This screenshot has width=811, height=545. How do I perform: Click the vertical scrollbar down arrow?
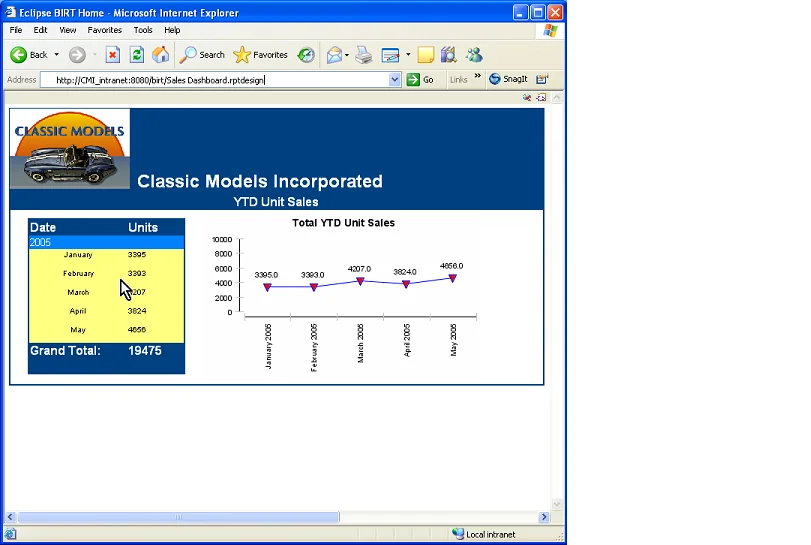coord(557,504)
